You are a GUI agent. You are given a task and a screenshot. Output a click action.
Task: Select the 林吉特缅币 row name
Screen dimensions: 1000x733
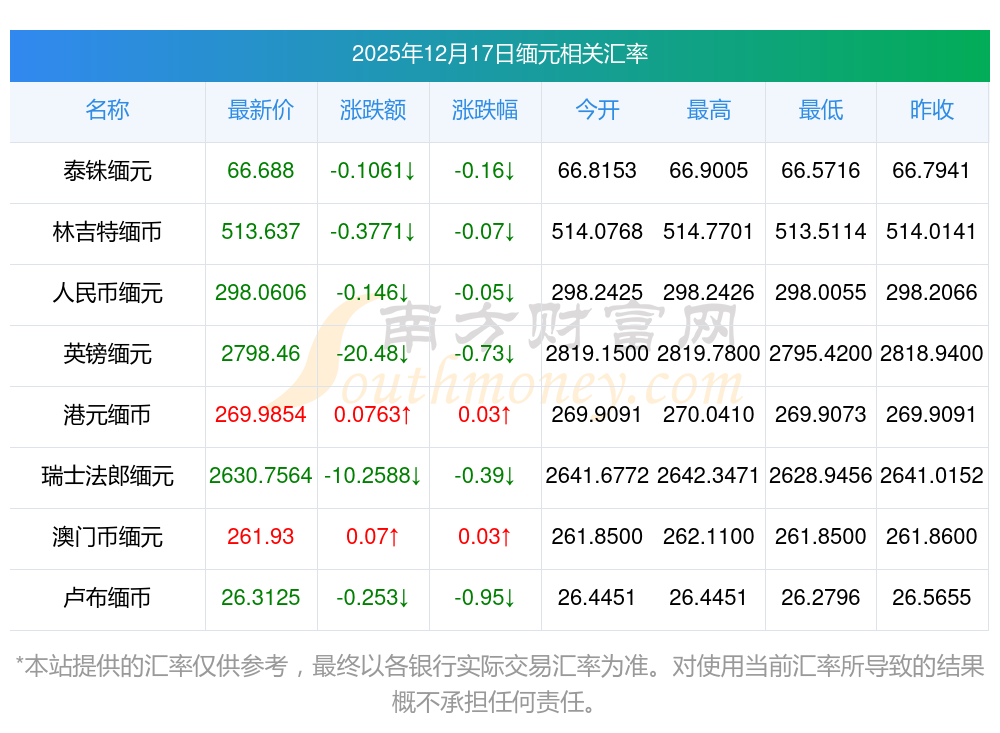pos(107,232)
